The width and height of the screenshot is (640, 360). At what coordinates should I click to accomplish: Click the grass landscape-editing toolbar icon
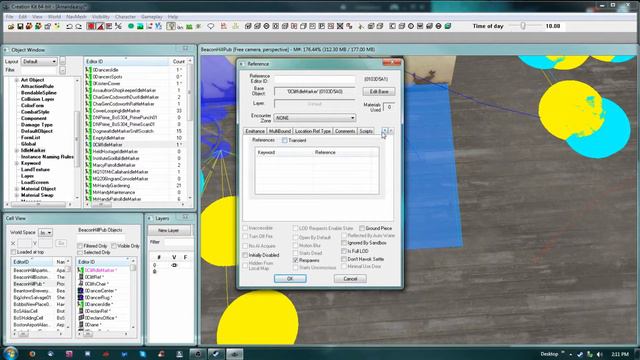[x=189, y=26]
